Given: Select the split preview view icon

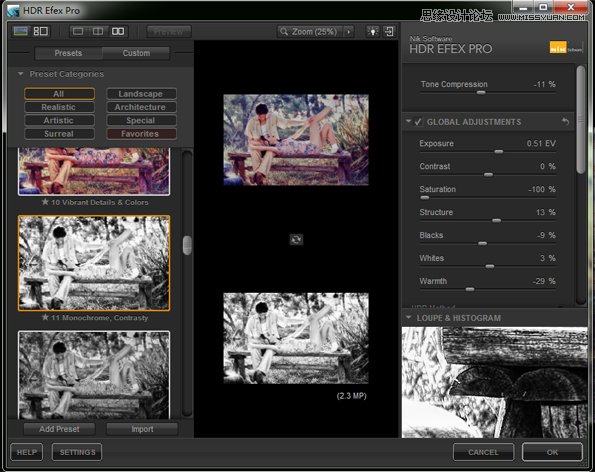Looking at the screenshot, I should click(x=98, y=31).
